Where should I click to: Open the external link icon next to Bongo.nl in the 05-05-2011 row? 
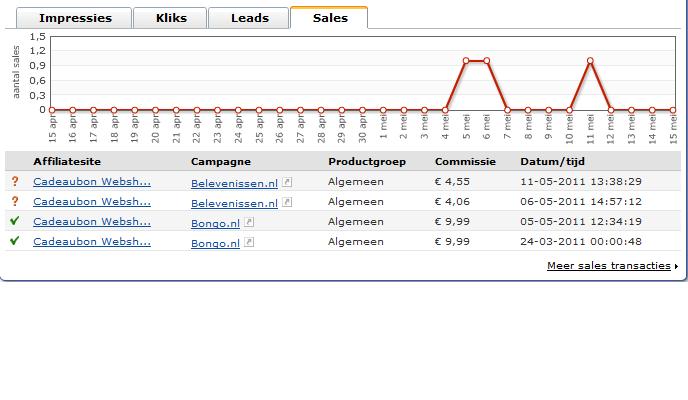(x=249, y=222)
